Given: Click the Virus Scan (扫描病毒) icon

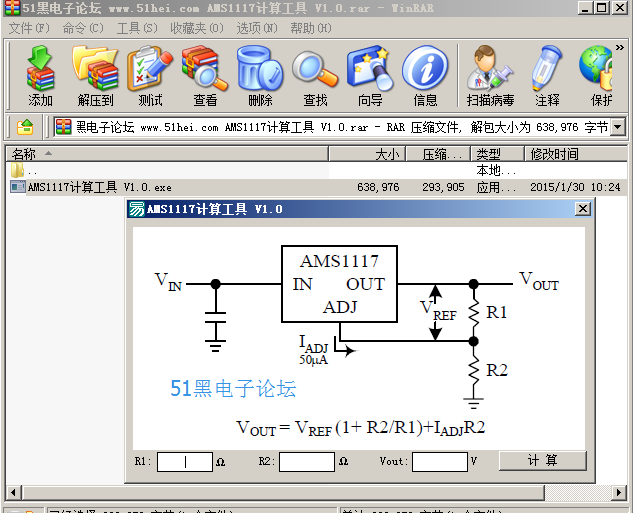Looking at the screenshot, I should [490, 75].
